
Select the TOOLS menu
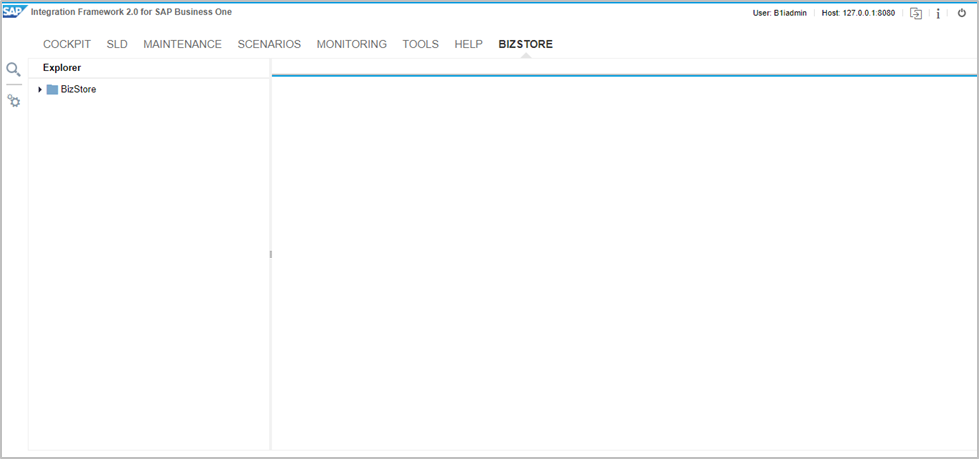420,44
